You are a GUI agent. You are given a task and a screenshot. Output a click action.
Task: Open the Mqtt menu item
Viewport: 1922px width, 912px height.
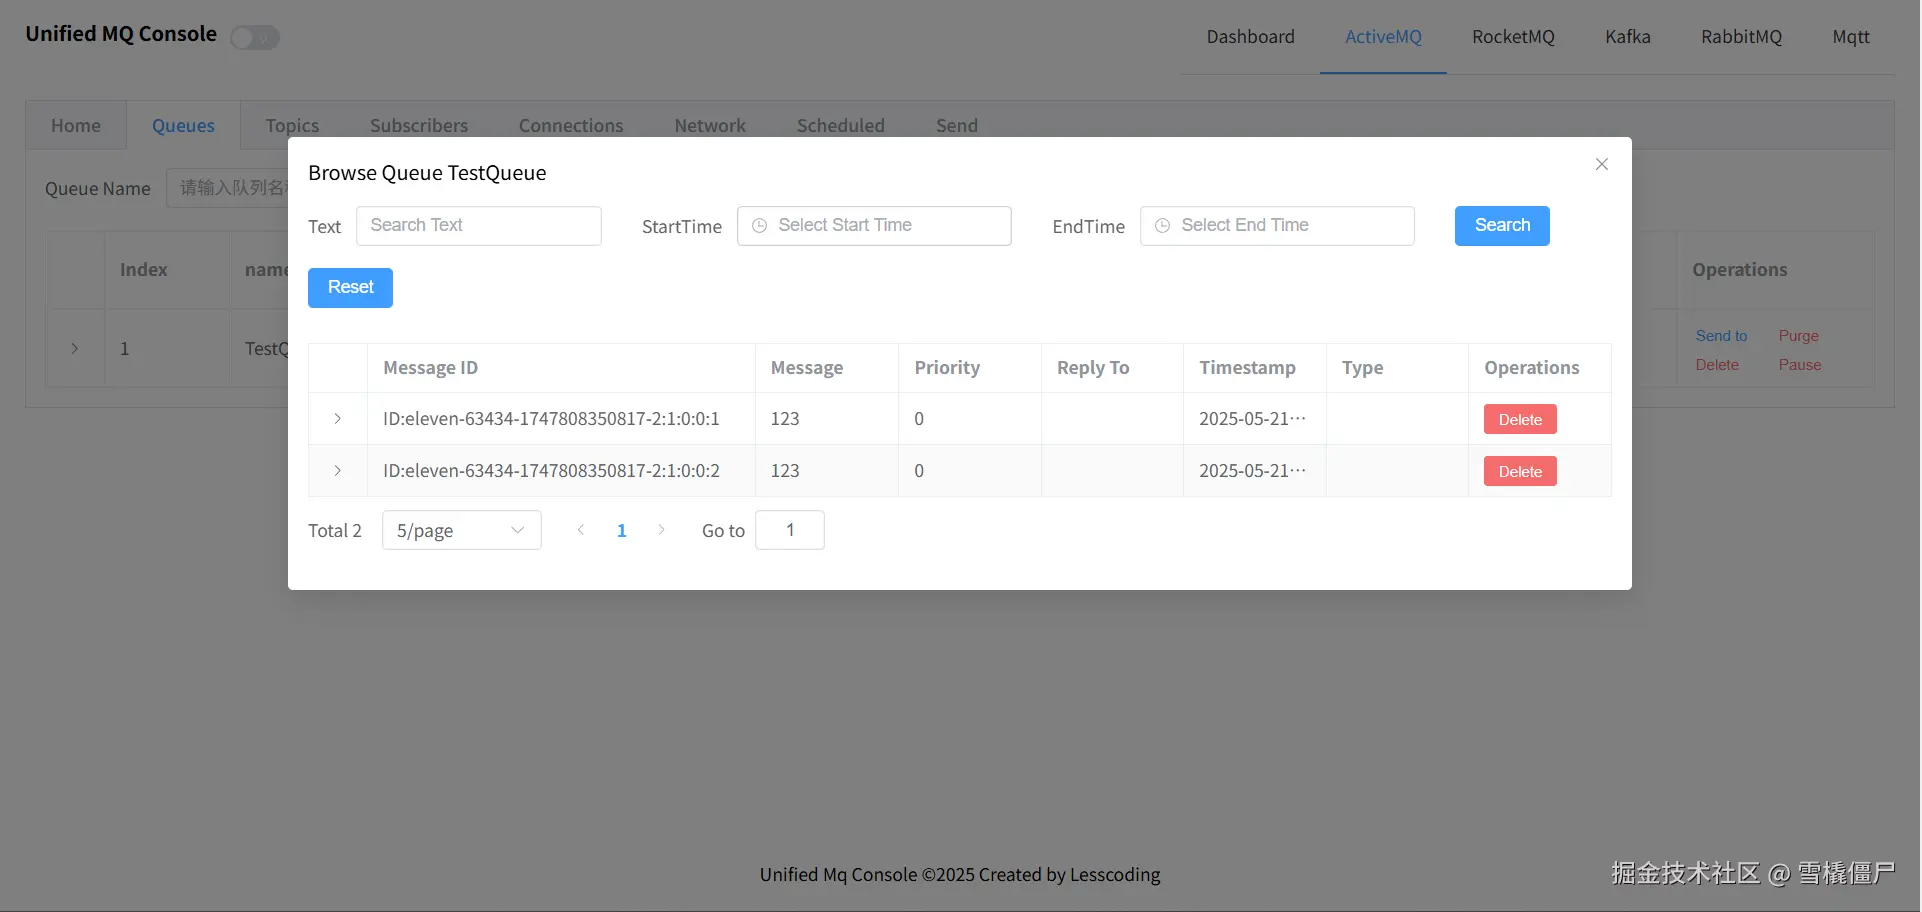(1851, 37)
